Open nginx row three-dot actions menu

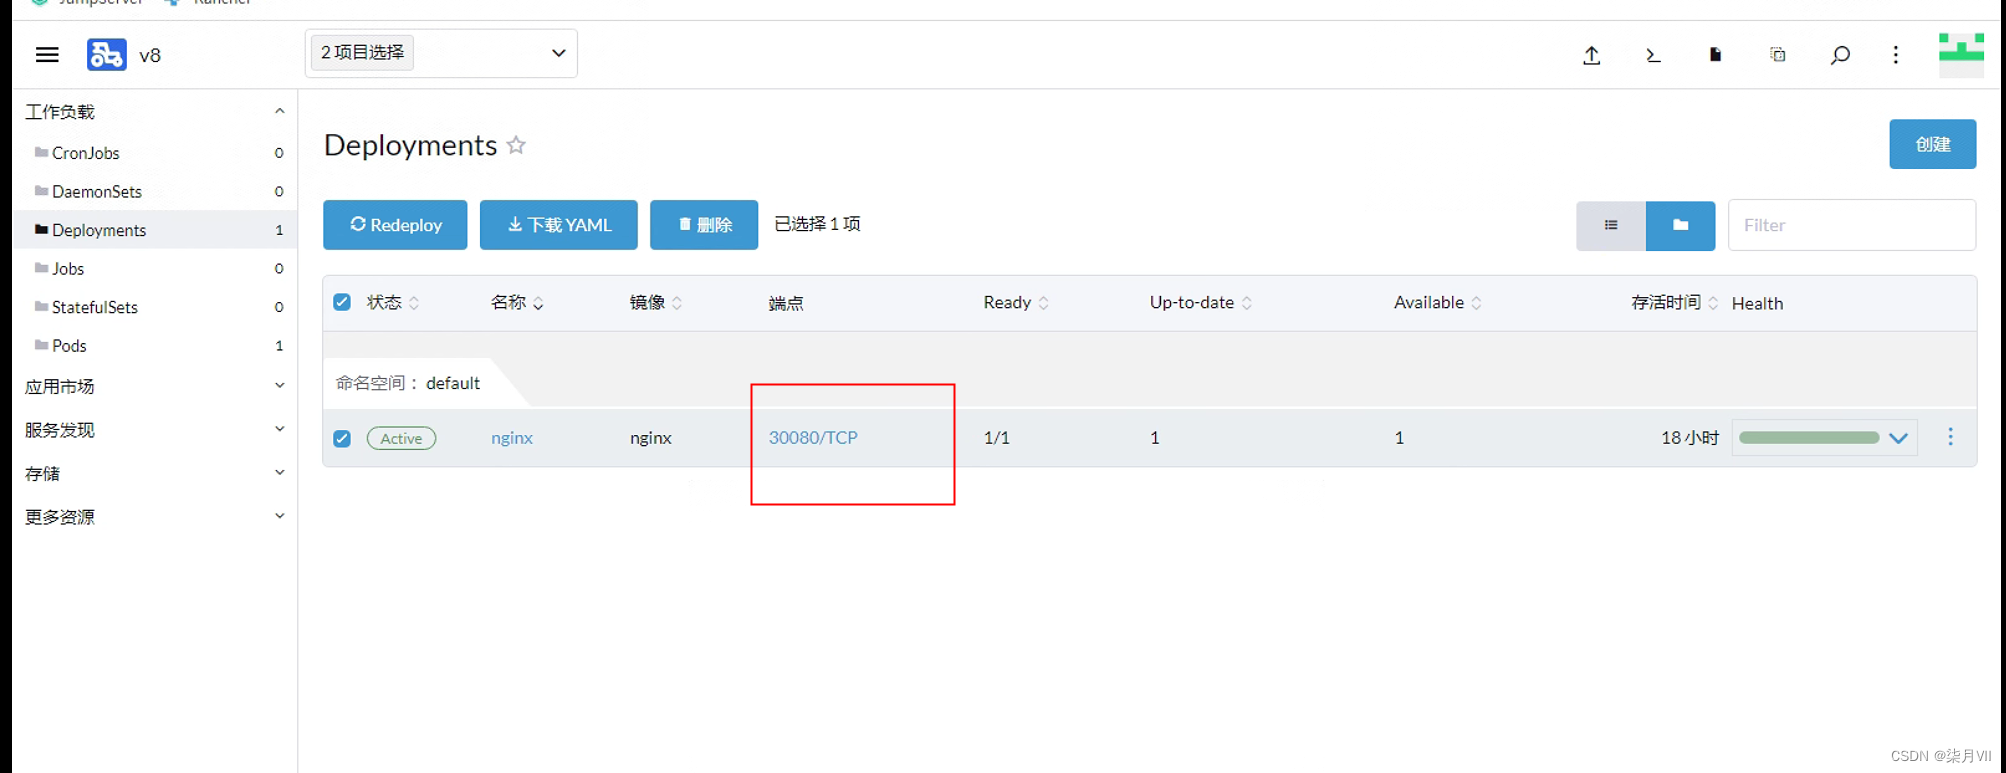click(1950, 437)
